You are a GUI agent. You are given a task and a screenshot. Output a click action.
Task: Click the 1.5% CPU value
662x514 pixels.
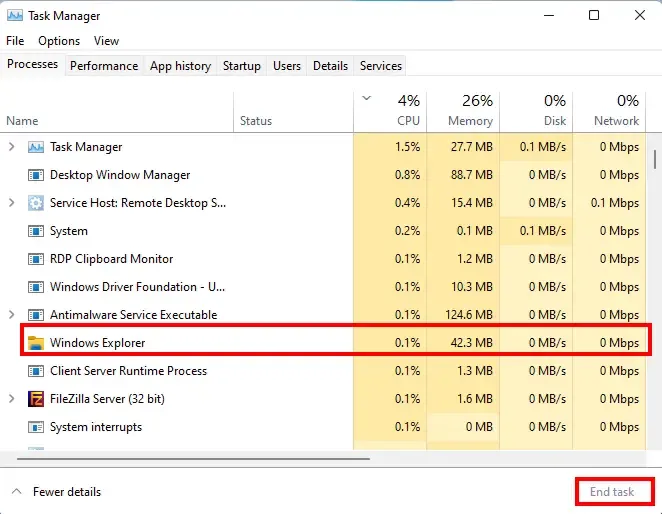pos(407,147)
